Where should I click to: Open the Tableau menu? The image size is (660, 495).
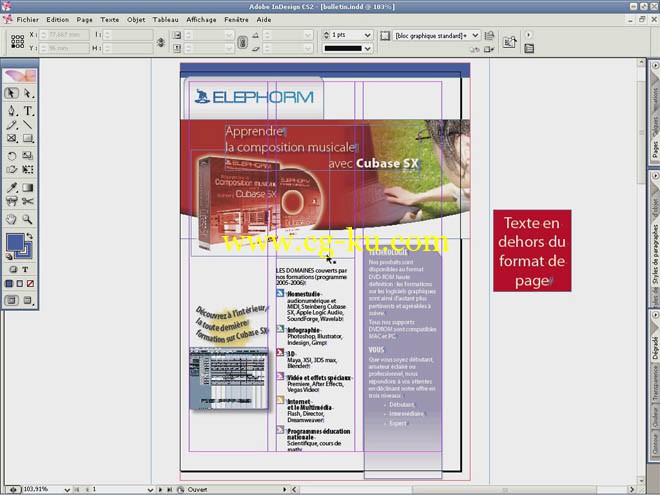click(x=165, y=20)
